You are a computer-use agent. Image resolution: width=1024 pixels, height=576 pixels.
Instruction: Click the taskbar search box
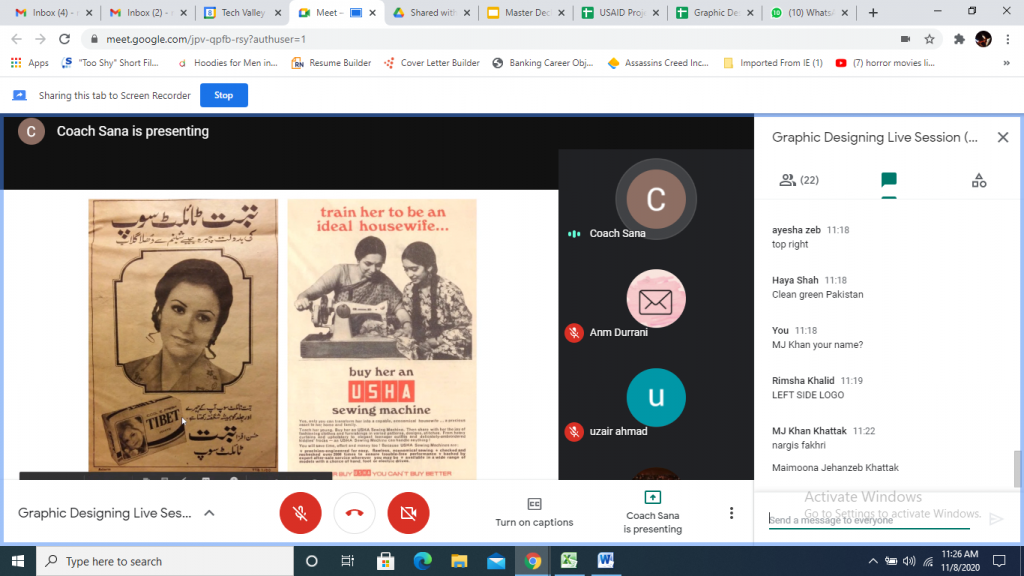click(x=165, y=561)
